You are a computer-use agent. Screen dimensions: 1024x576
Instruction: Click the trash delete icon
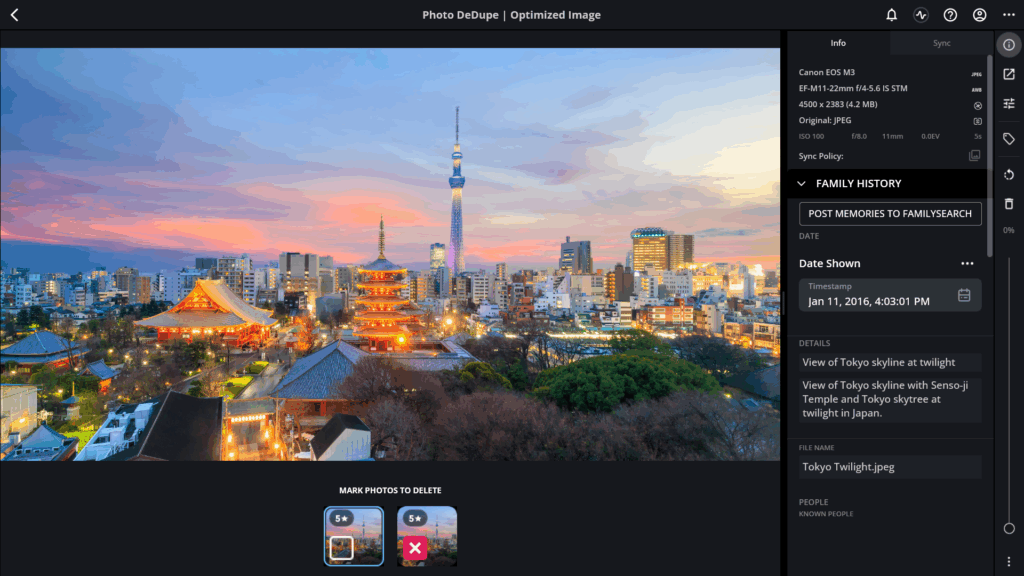[1009, 204]
